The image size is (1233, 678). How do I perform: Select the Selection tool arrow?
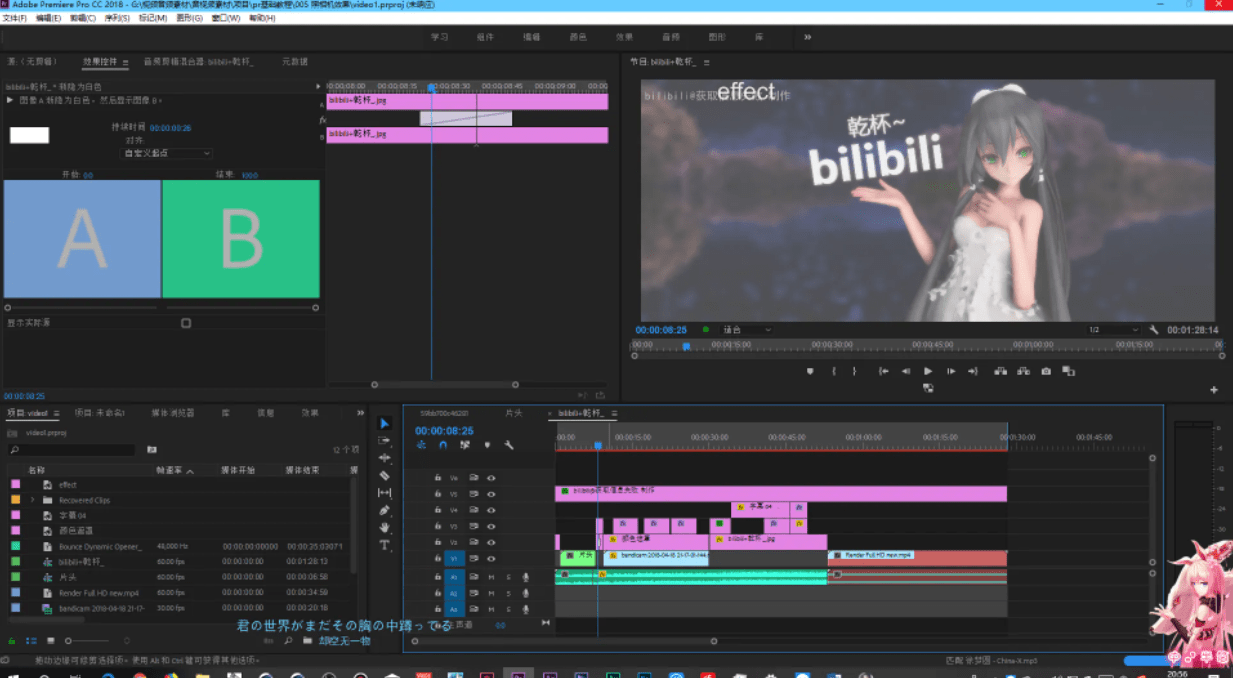[x=385, y=424]
